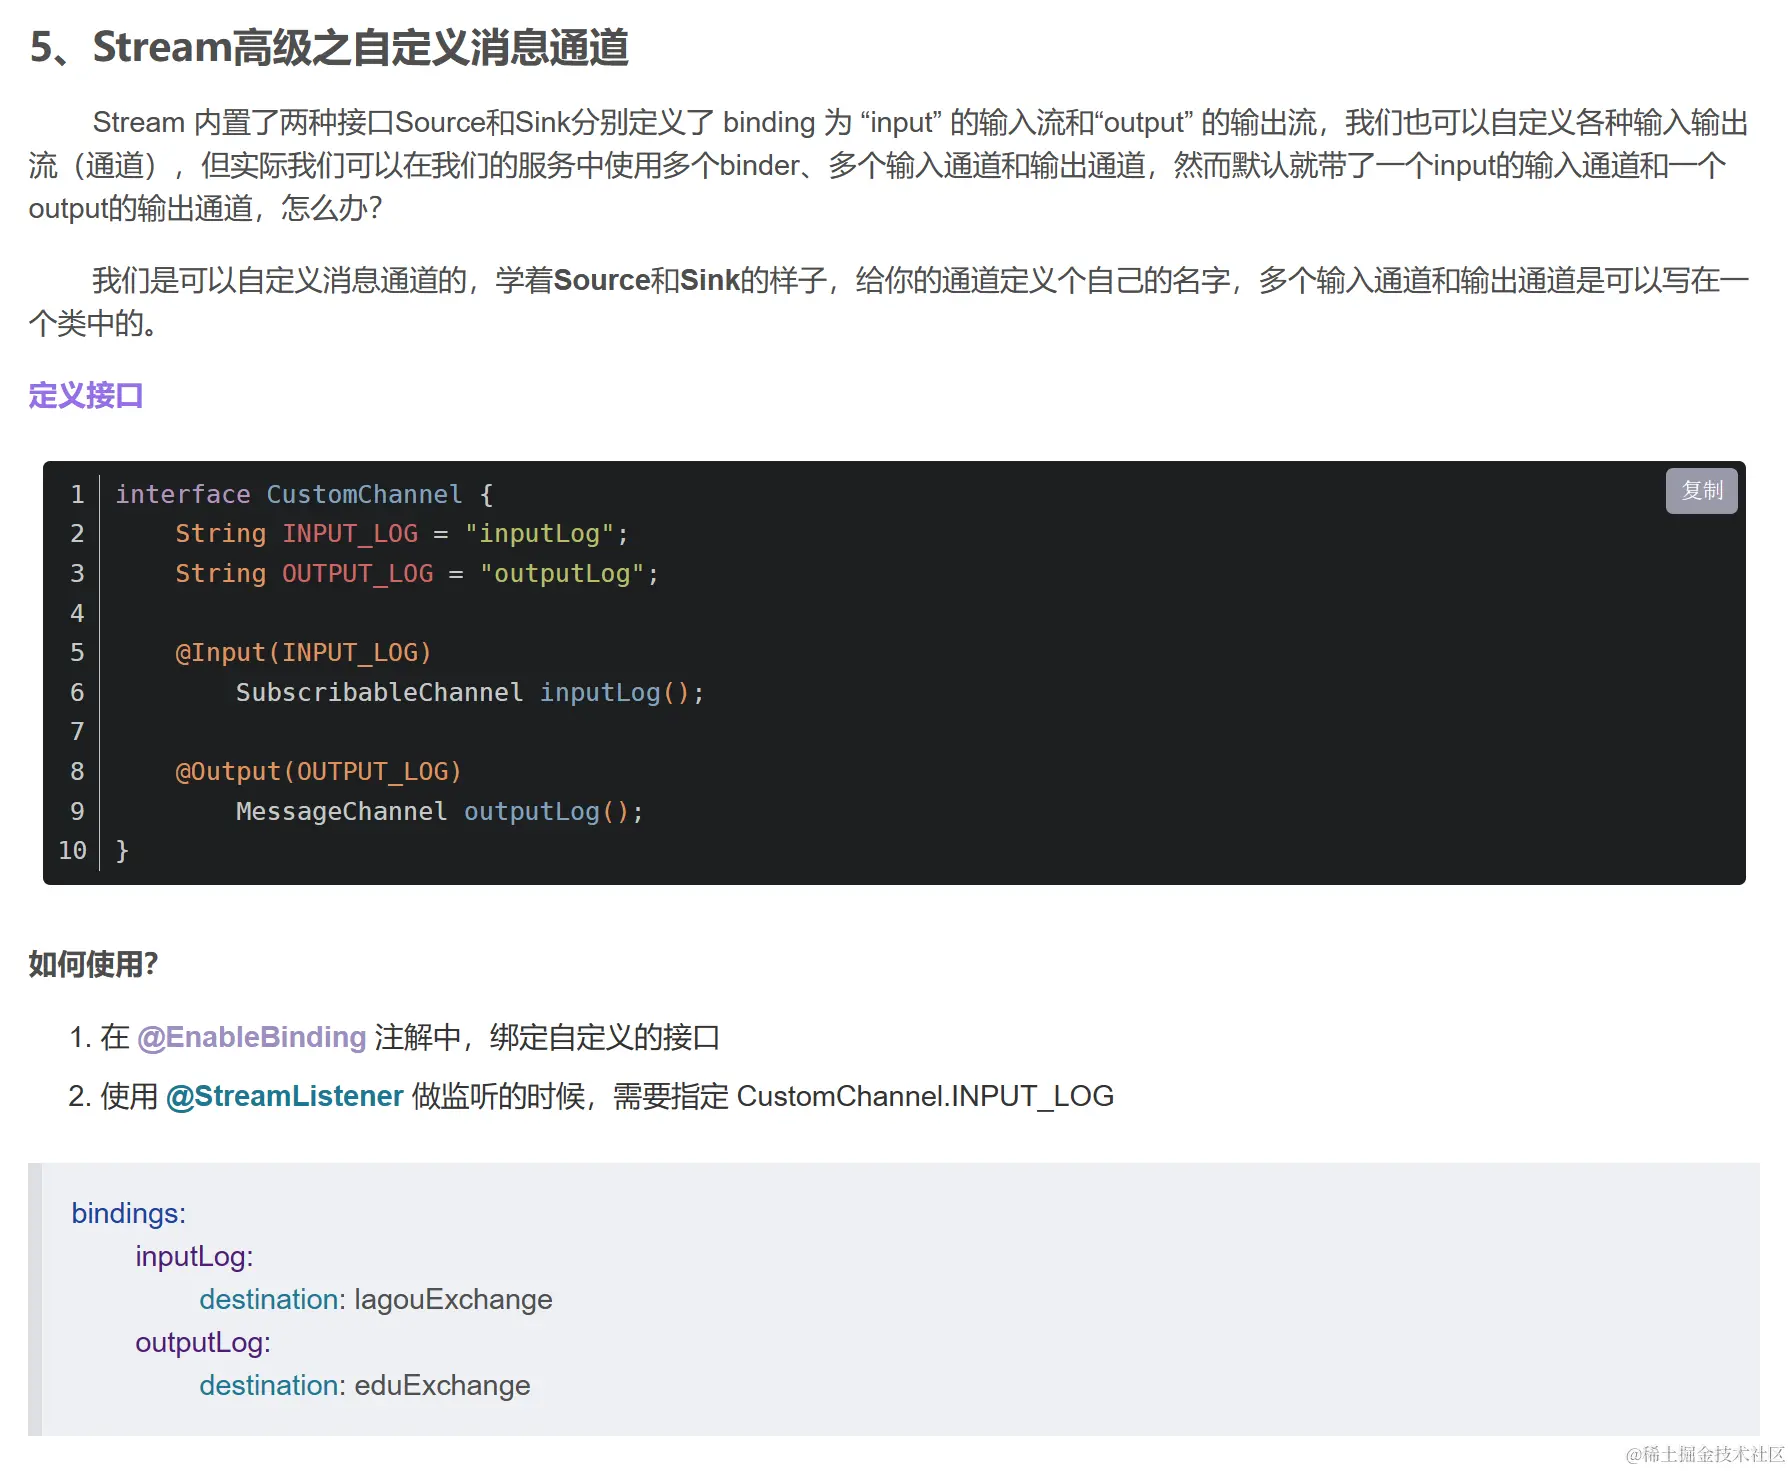
Task: Click SubscribableChannel inputLog(); code line
Action: (470, 692)
